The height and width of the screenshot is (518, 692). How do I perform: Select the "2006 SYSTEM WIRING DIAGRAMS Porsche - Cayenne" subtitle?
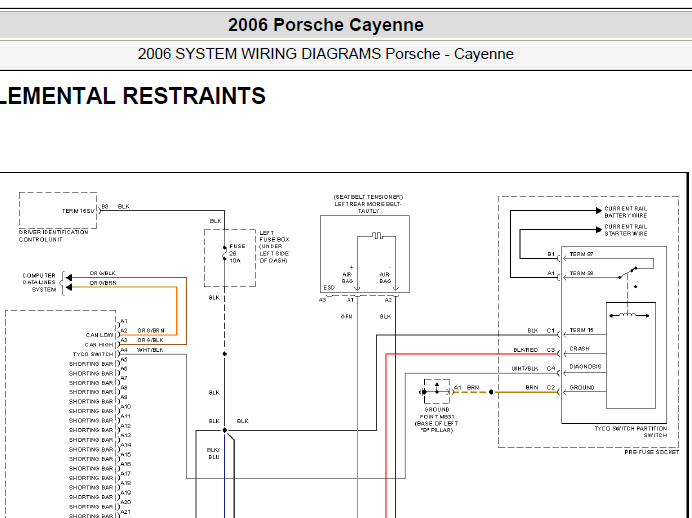point(326,54)
